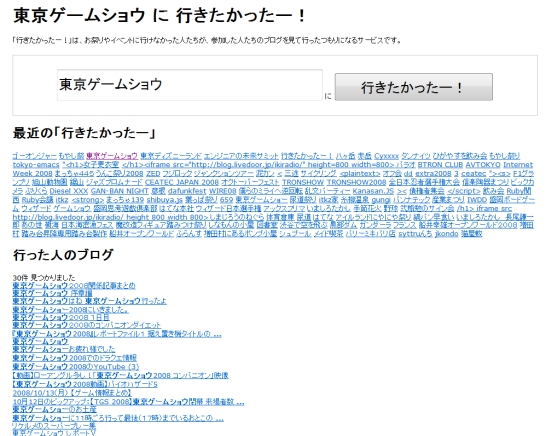Viewport: 550px width, 436px height.
Task: Open the Internet Week 2008 tag link
Action: coord(518,165)
